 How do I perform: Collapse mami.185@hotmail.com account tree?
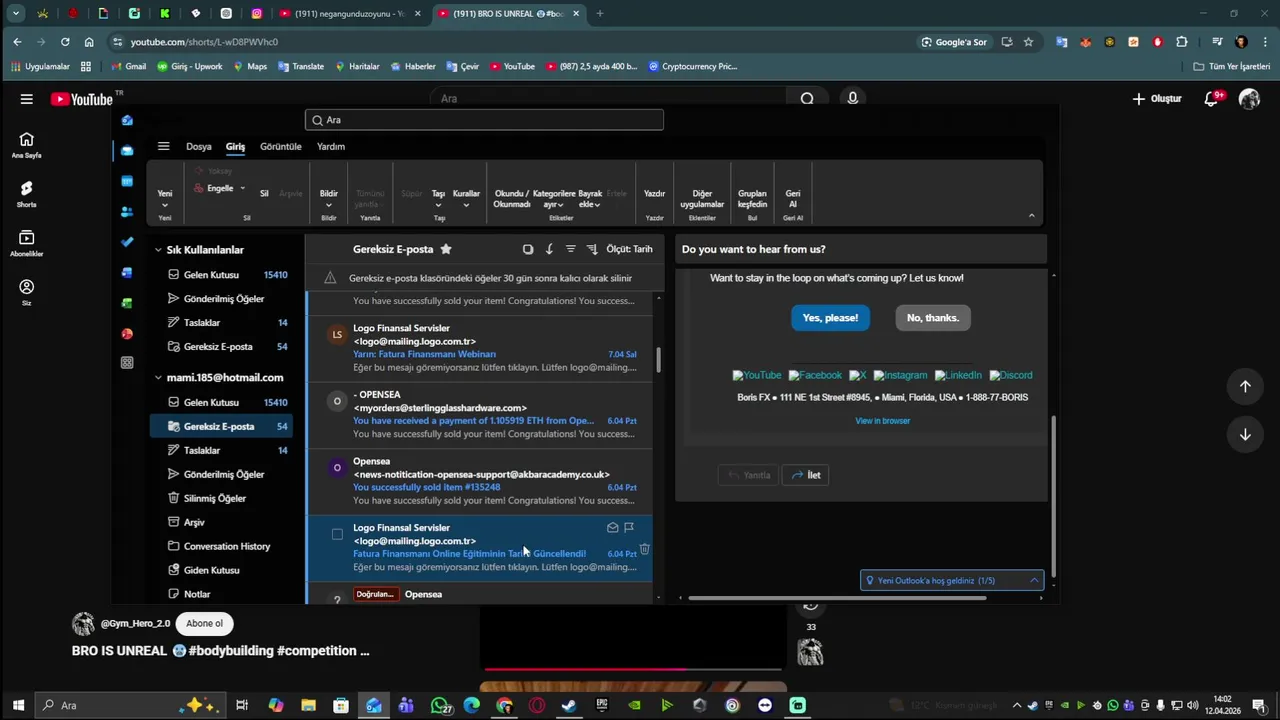pos(158,378)
